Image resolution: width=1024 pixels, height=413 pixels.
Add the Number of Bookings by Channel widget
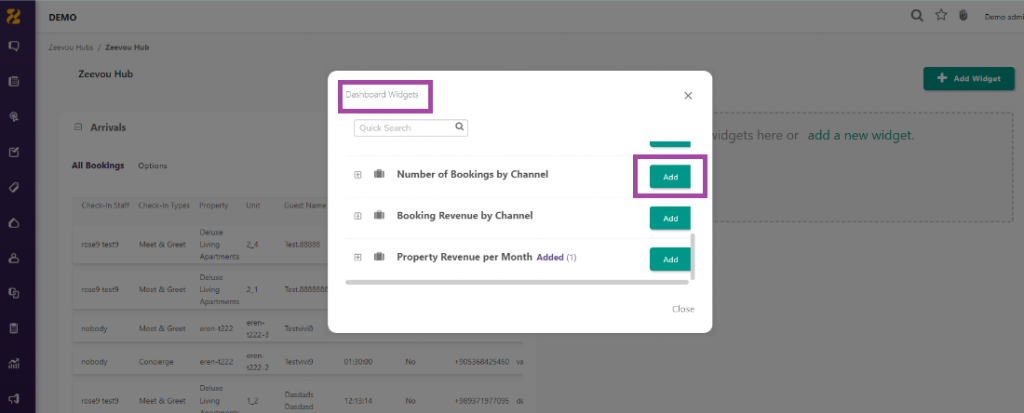tap(670, 177)
